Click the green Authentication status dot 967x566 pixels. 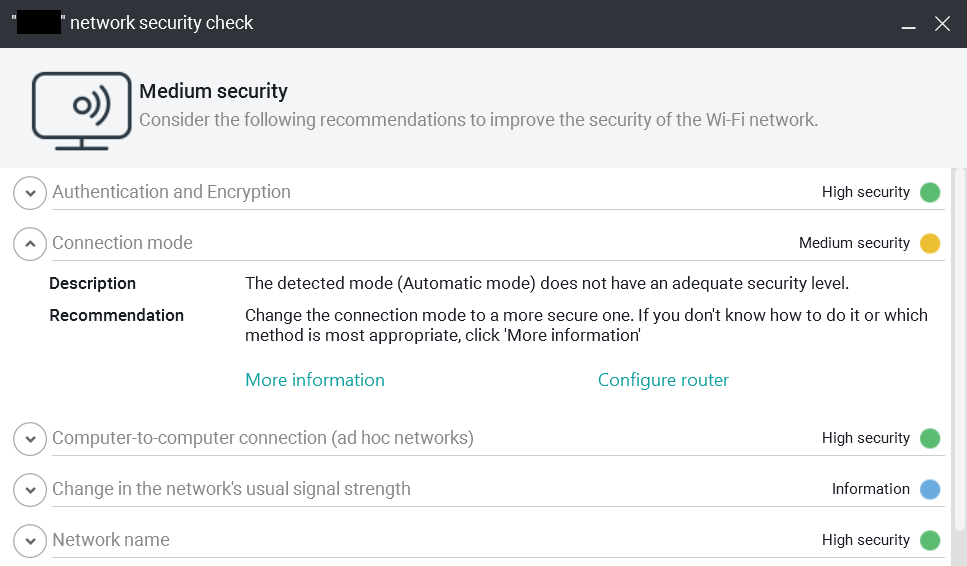(x=930, y=192)
